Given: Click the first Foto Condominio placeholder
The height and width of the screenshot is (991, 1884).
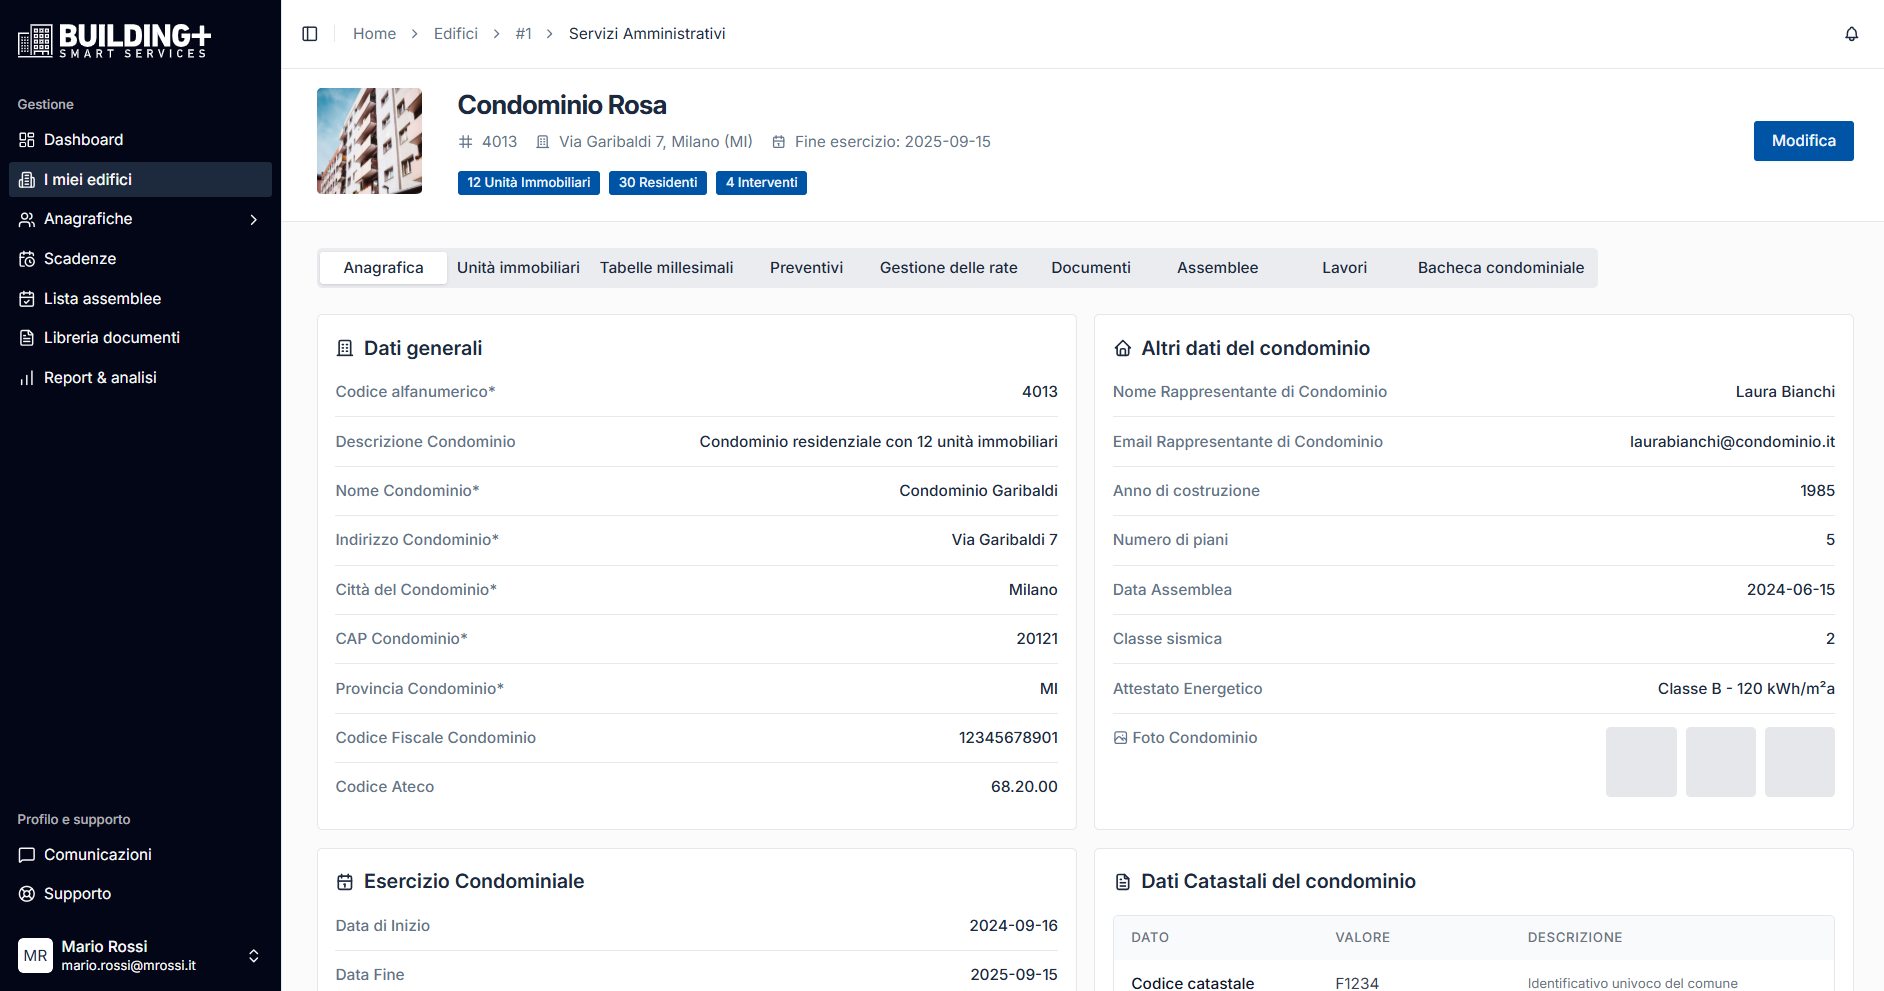Looking at the screenshot, I should tap(1640, 762).
